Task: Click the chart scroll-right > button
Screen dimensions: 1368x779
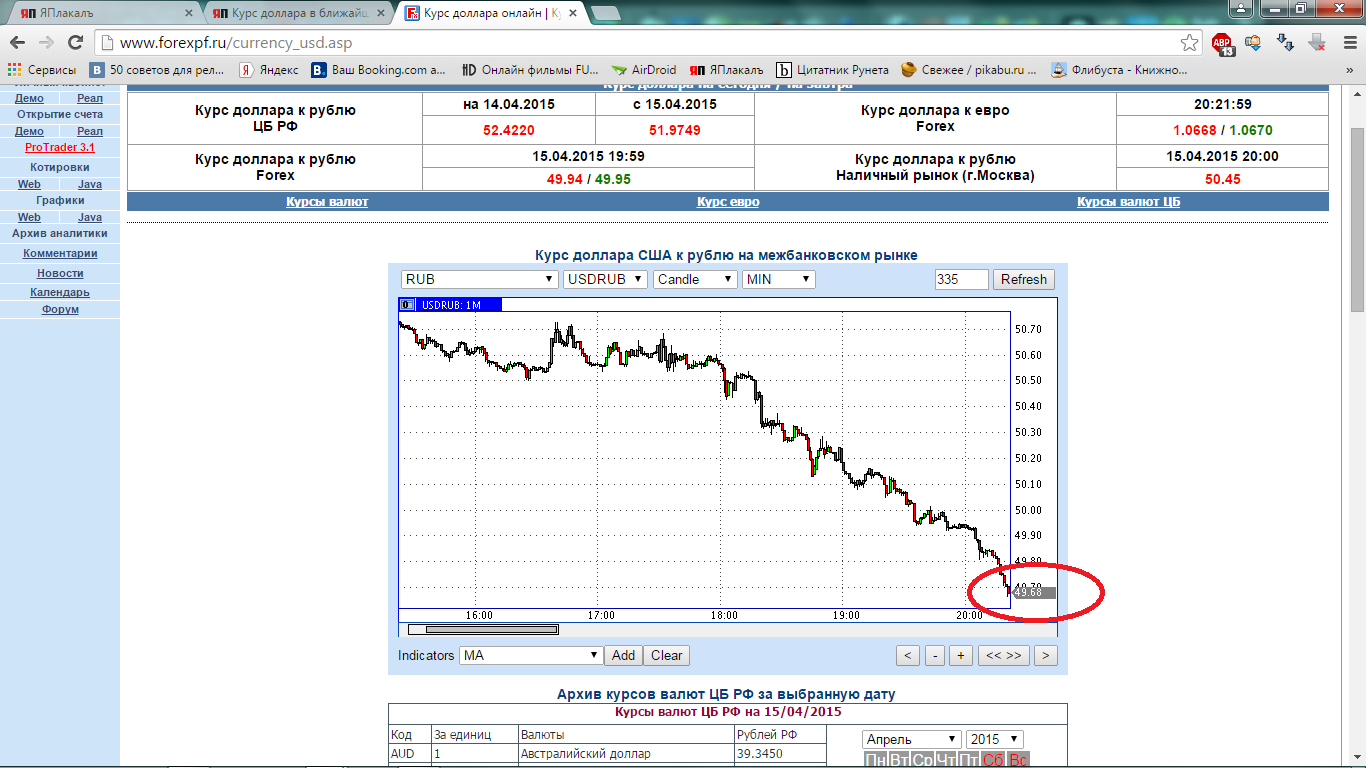Action: (x=1045, y=656)
